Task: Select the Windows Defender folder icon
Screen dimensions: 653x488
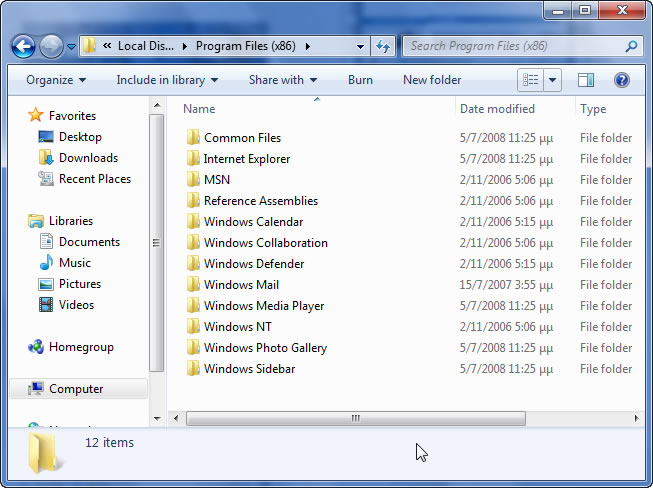Action: tap(194, 264)
